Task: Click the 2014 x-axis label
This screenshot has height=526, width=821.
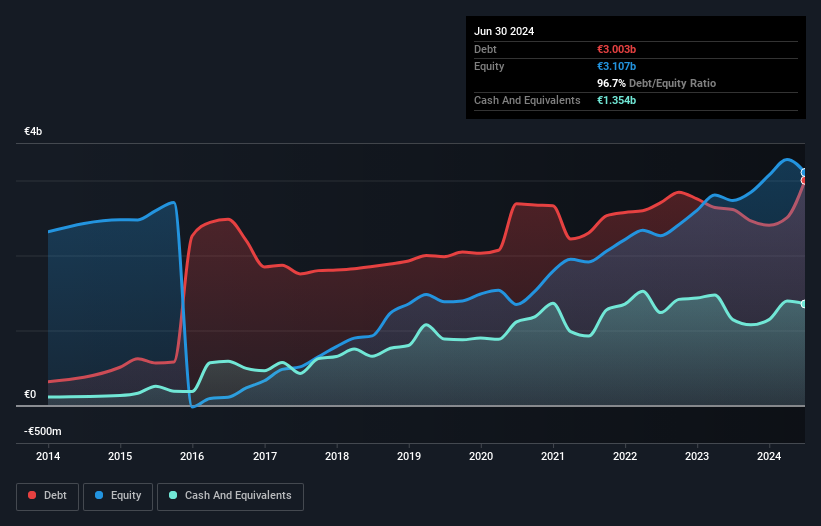Action: (48, 456)
